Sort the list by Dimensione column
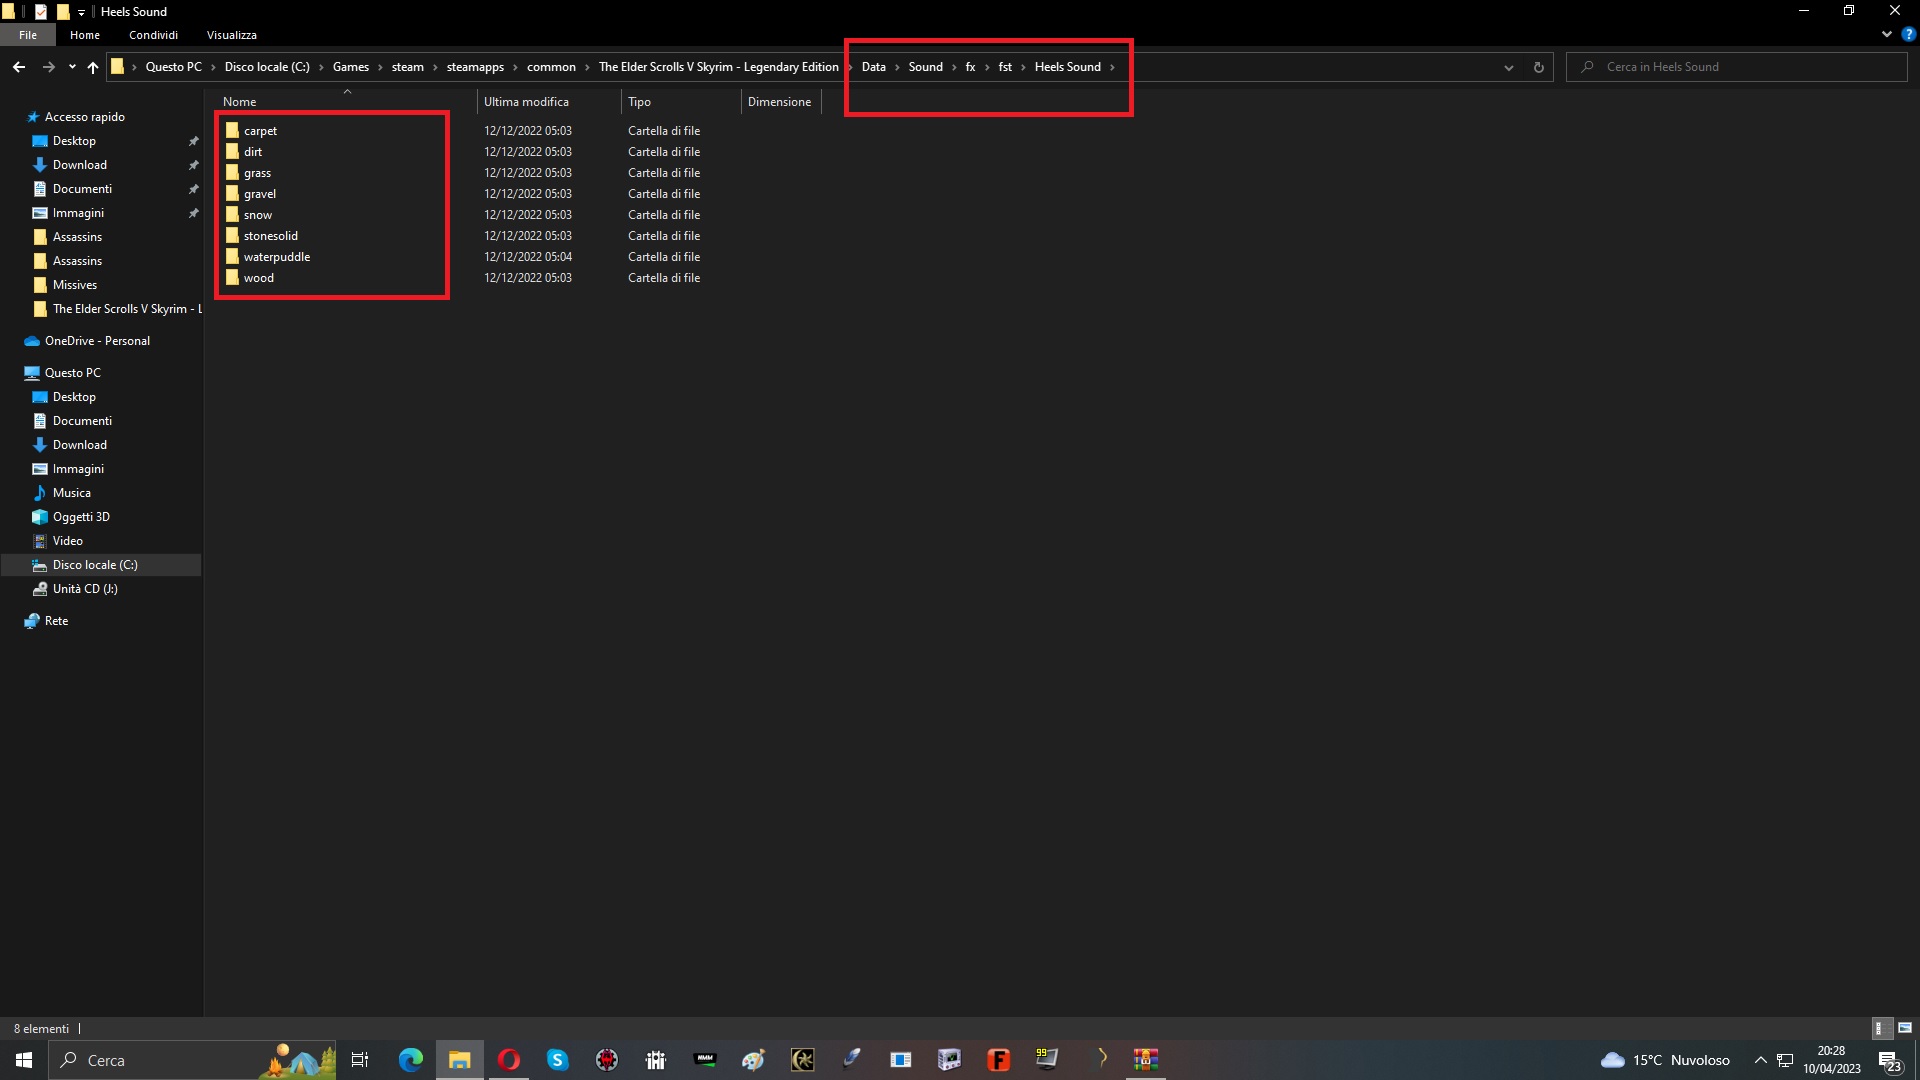This screenshot has width=1920, height=1080. click(780, 102)
